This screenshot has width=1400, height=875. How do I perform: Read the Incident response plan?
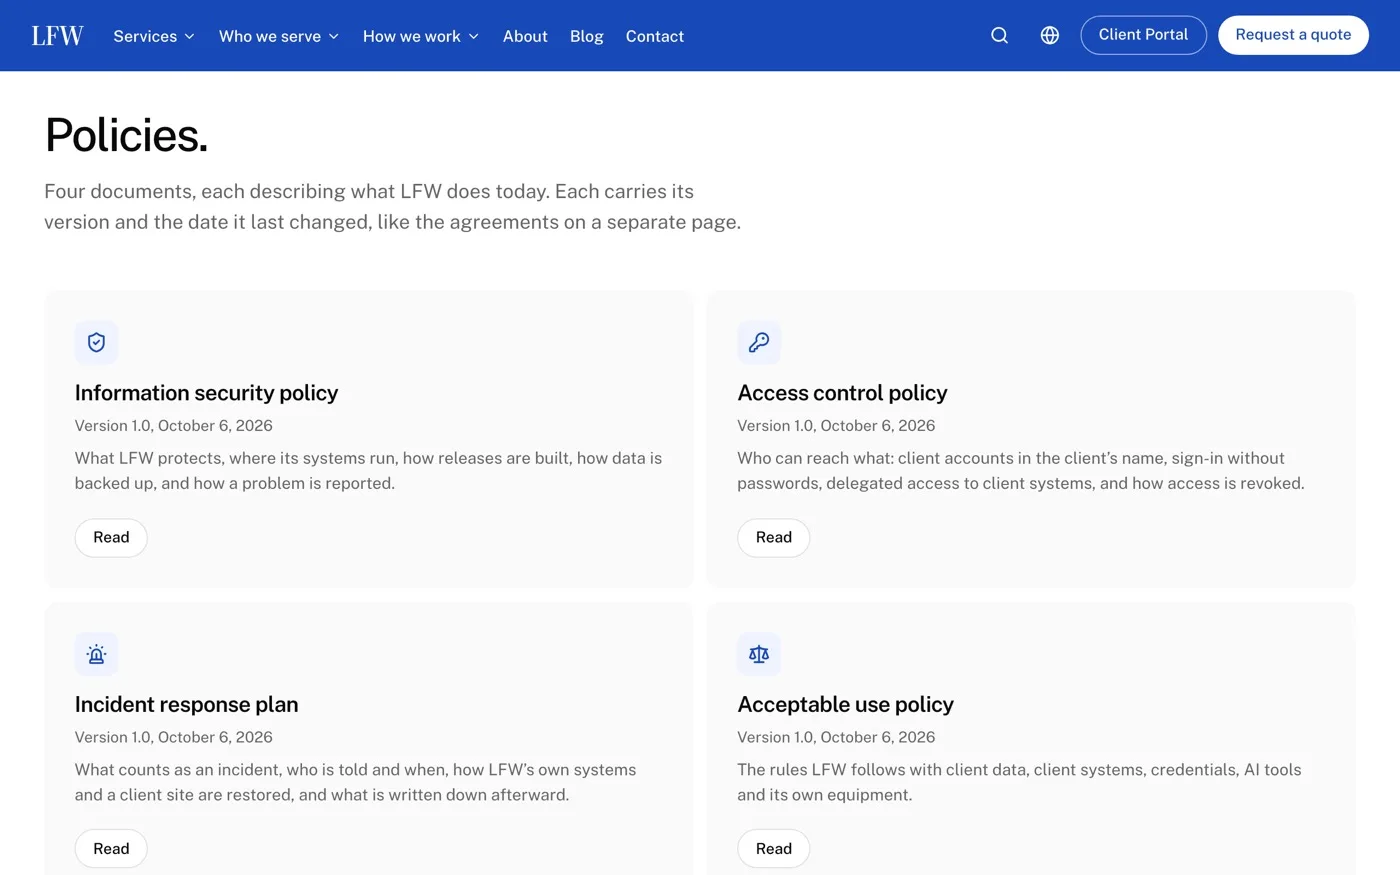pos(111,849)
